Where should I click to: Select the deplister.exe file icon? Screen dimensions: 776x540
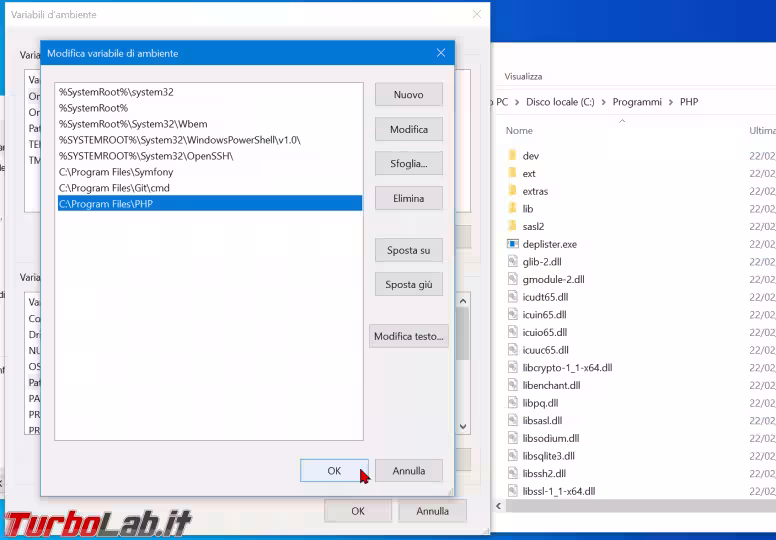(512, 244)
